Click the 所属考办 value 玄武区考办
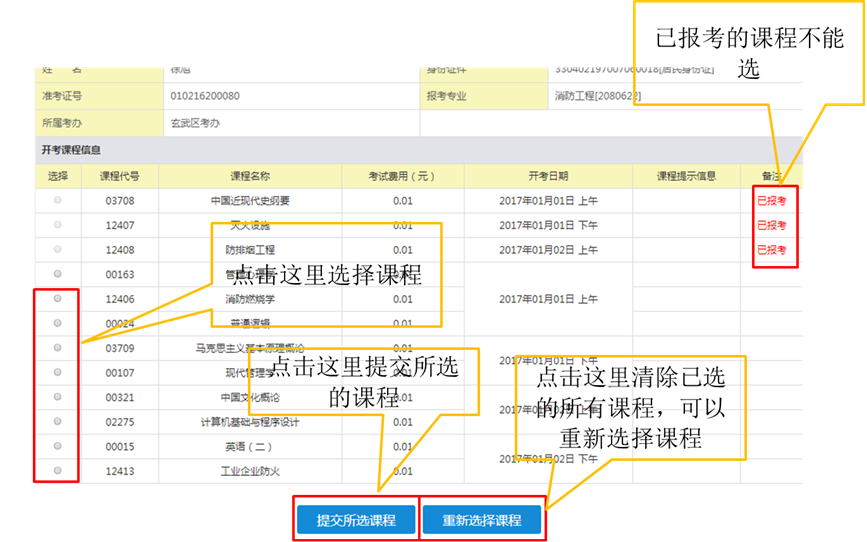This screenshot has width=867, height=542. click(x=195, y=123)
